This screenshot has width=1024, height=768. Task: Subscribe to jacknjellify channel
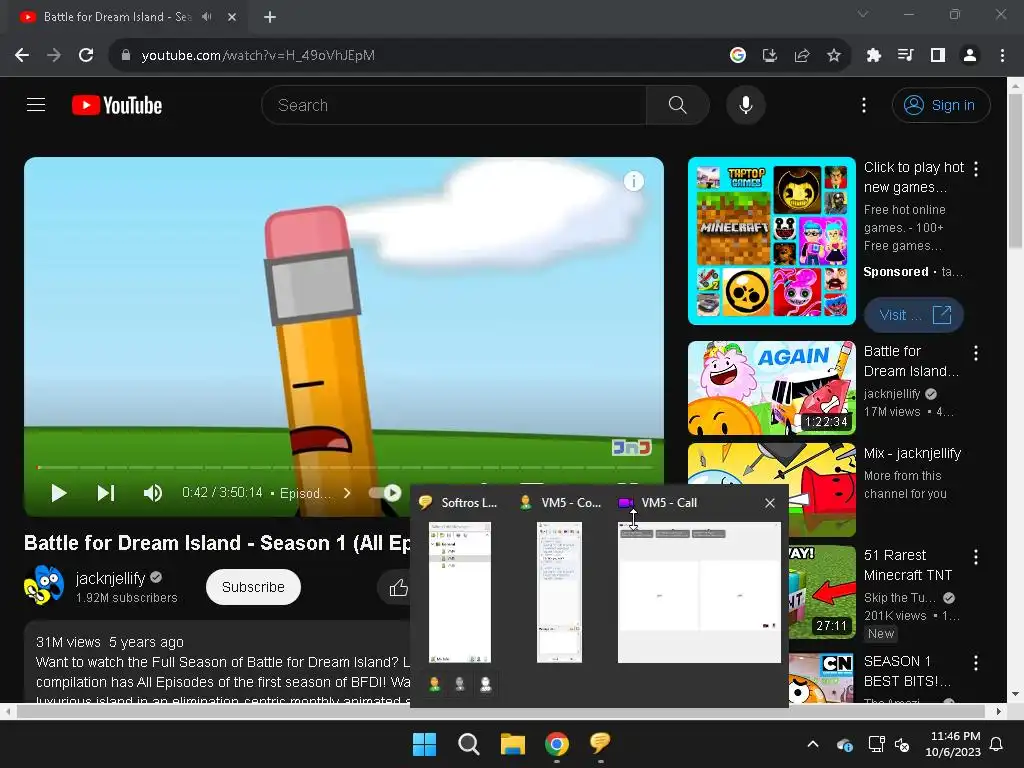tap(253, 587)
